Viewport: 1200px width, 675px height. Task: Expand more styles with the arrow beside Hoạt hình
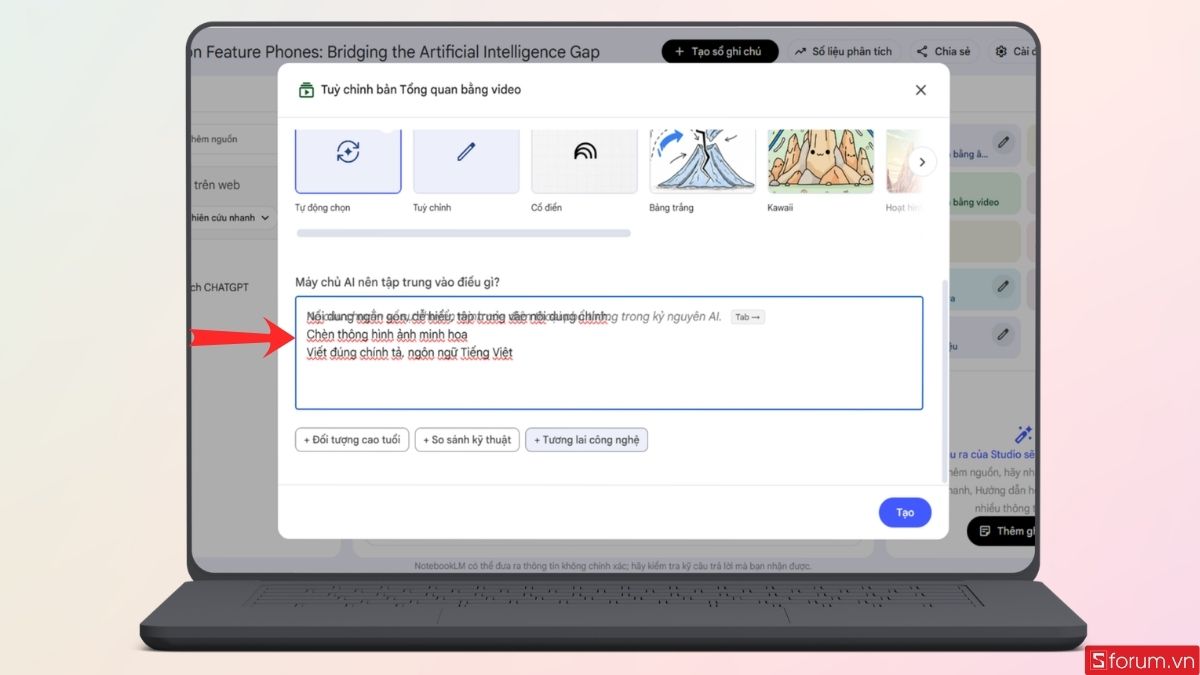tap(921, 161)
